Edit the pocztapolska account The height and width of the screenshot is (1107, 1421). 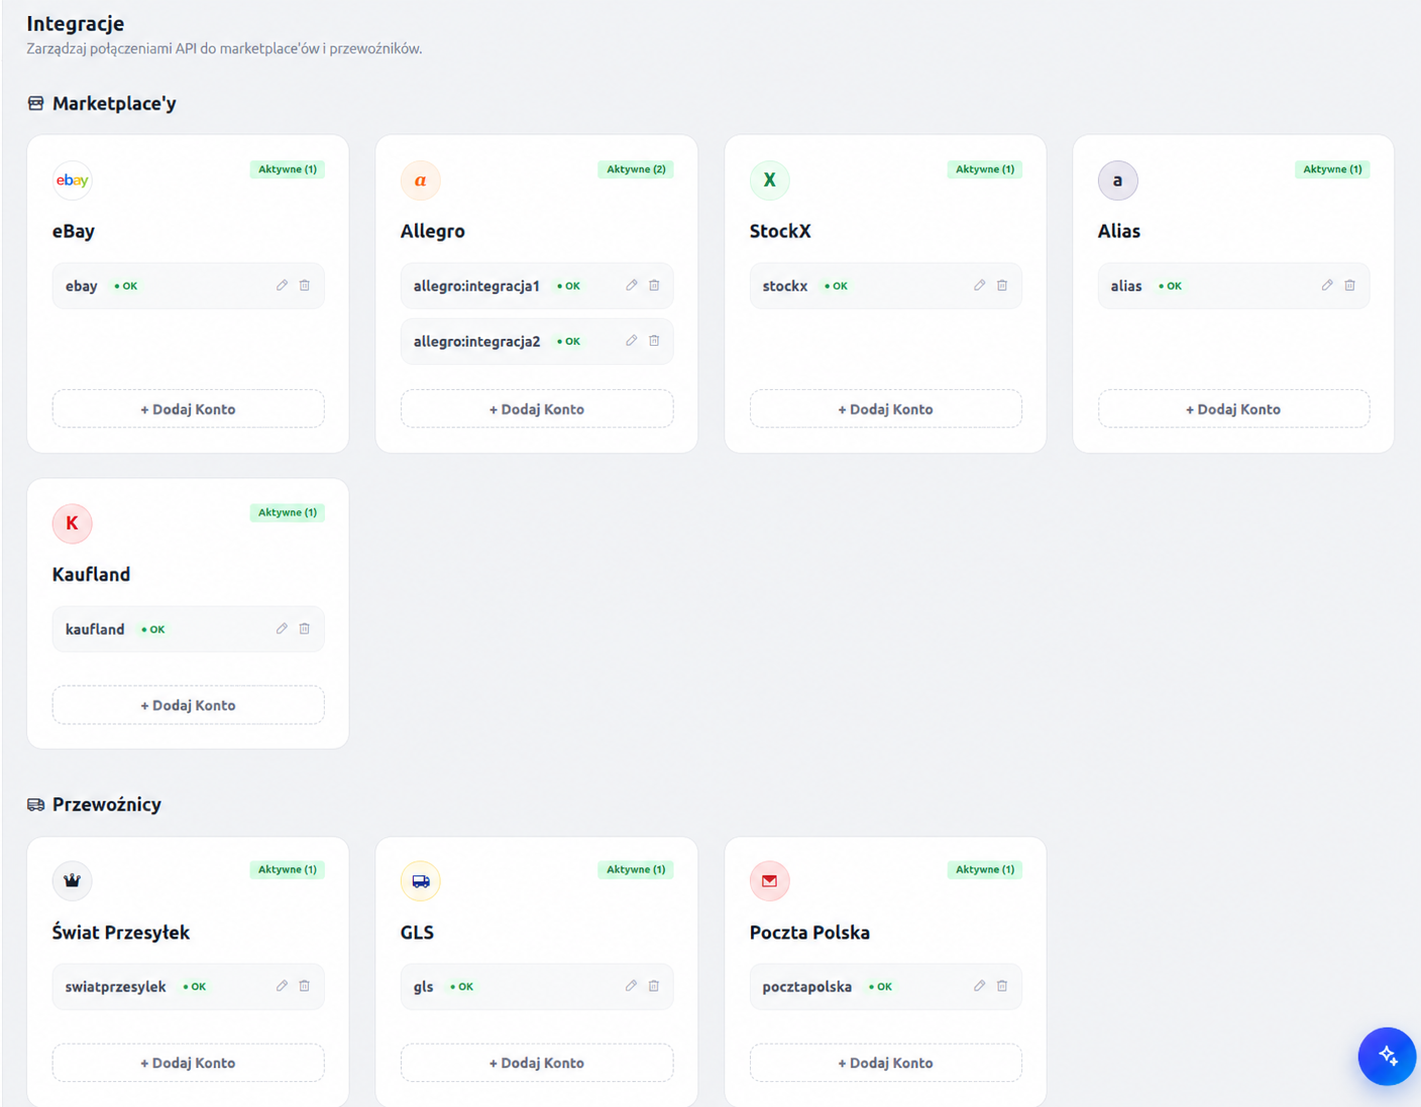tap(979, 986)
